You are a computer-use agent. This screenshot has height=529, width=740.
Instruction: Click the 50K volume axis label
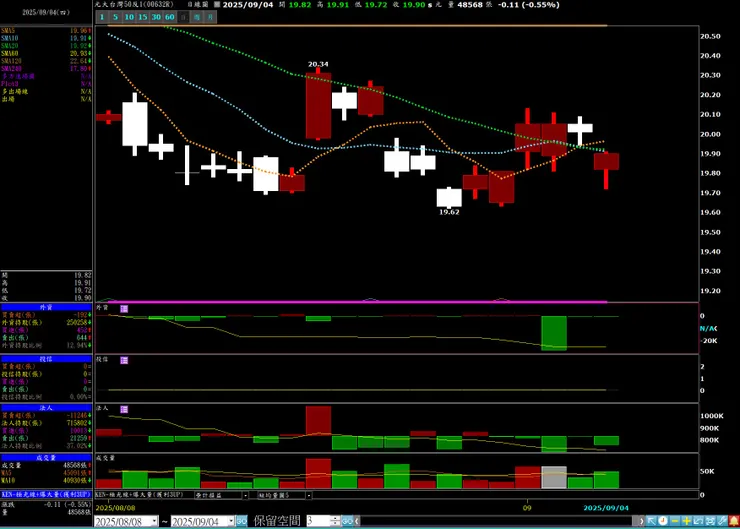[x=707, y=471]
